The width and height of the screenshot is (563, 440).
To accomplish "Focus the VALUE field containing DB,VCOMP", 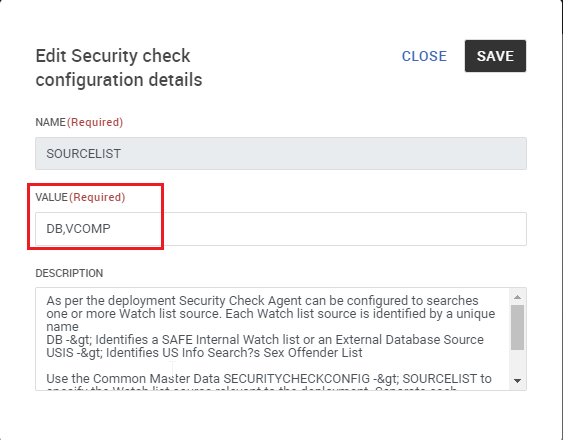I will tap(281, 229).
